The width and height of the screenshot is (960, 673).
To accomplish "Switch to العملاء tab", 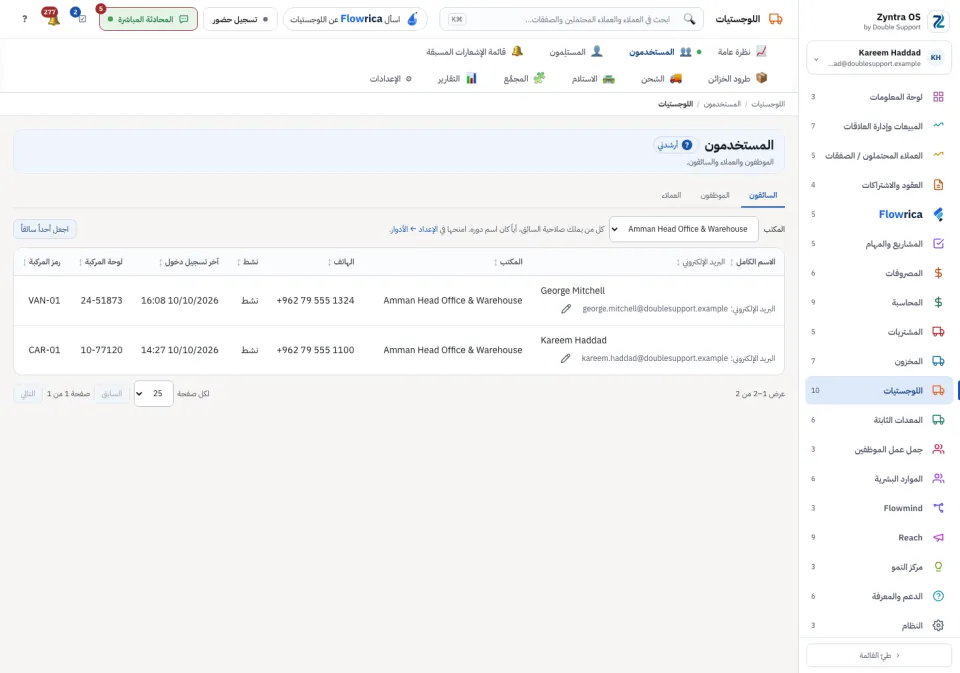I will (x=671, y=195).
